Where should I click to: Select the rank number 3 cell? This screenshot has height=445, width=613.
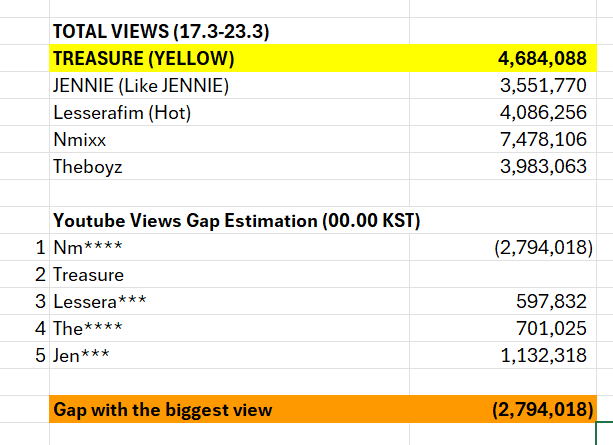25,301
